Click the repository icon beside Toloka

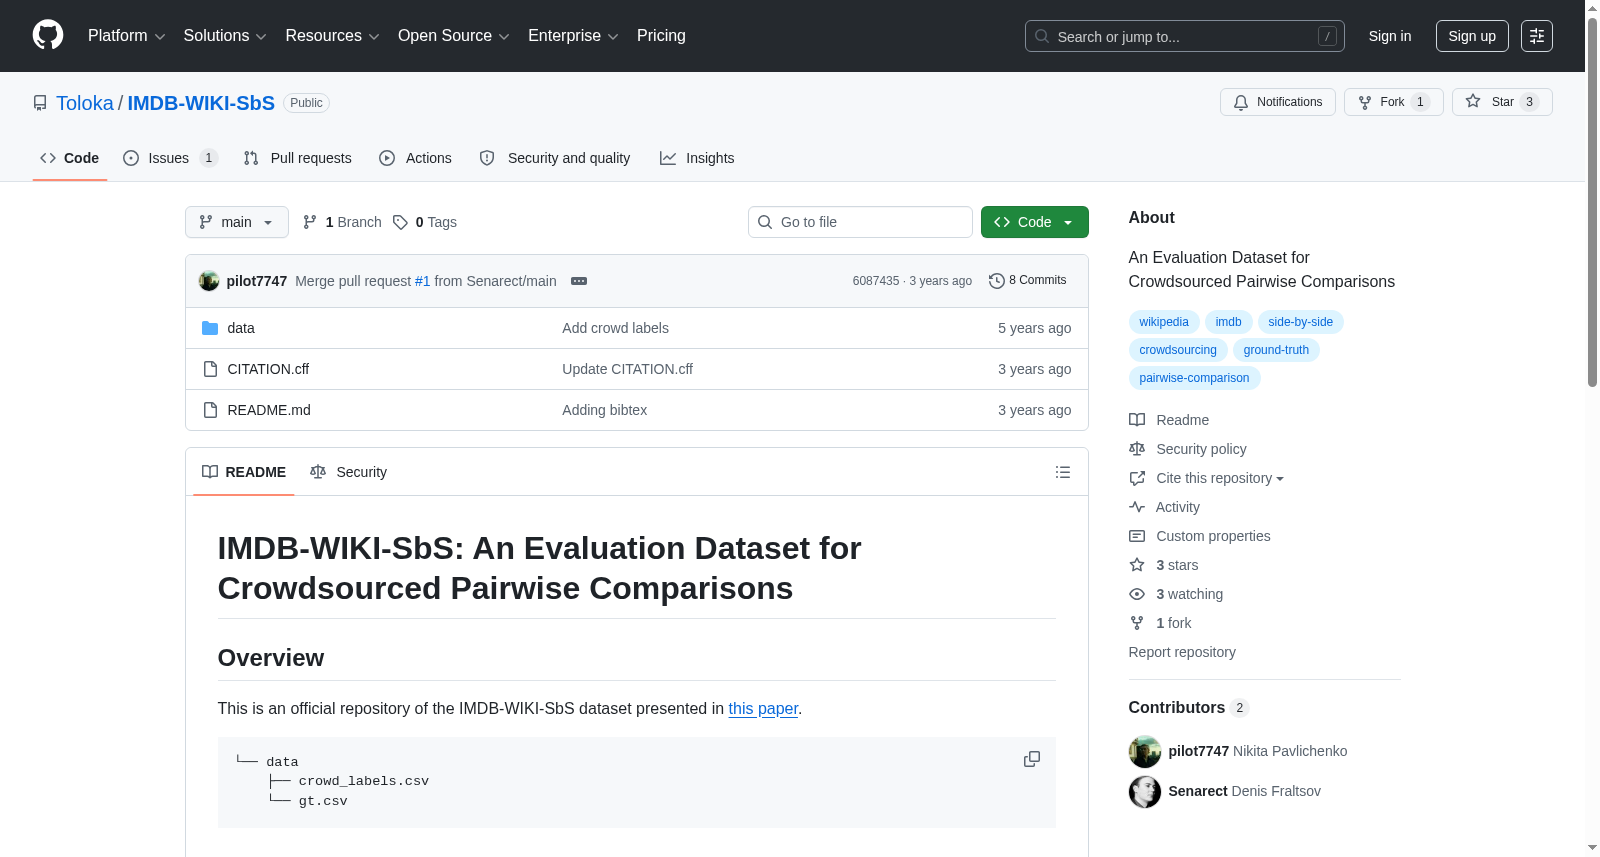pyautogui.click(x=40, y=103)
